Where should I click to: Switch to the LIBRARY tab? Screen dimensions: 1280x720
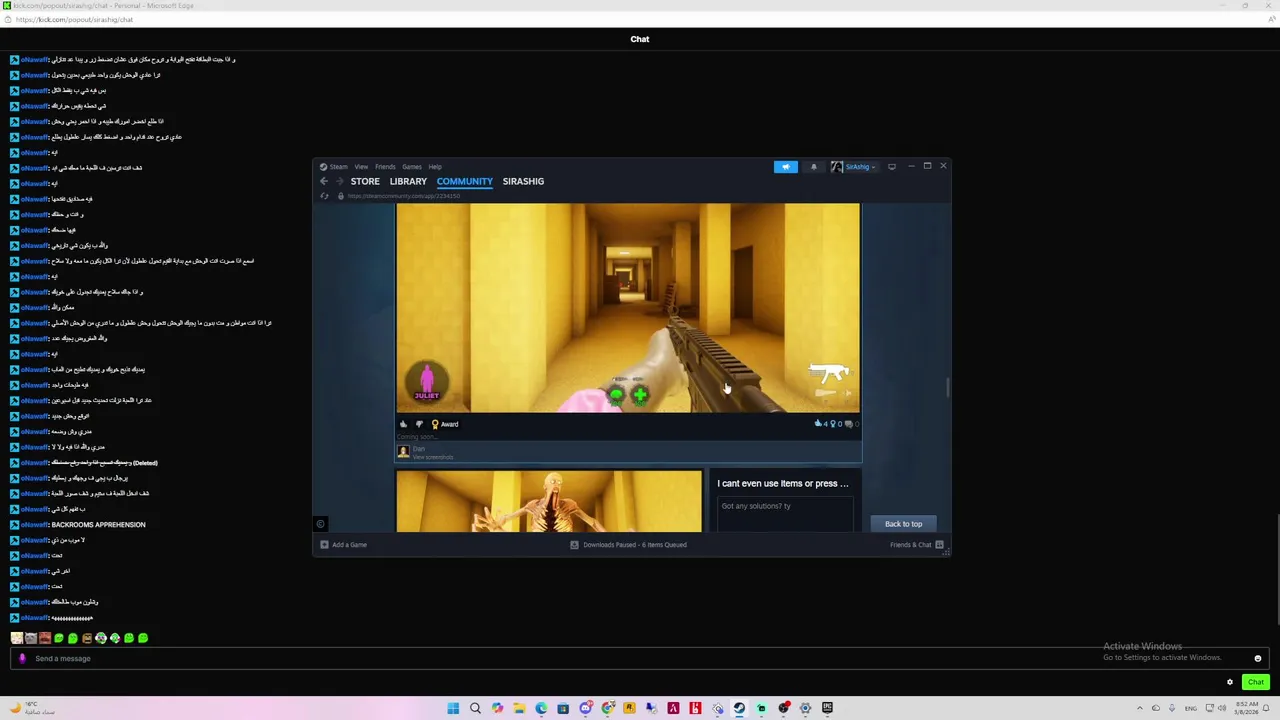(x=408, y=182)
